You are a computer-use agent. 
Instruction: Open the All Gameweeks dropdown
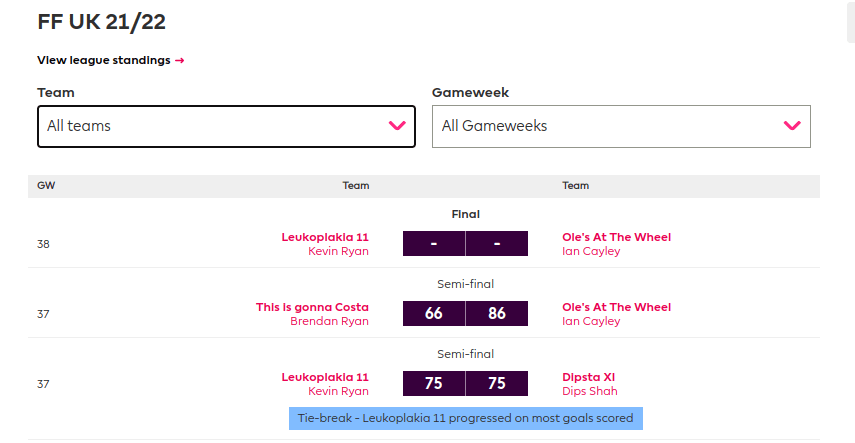[620, 126]
